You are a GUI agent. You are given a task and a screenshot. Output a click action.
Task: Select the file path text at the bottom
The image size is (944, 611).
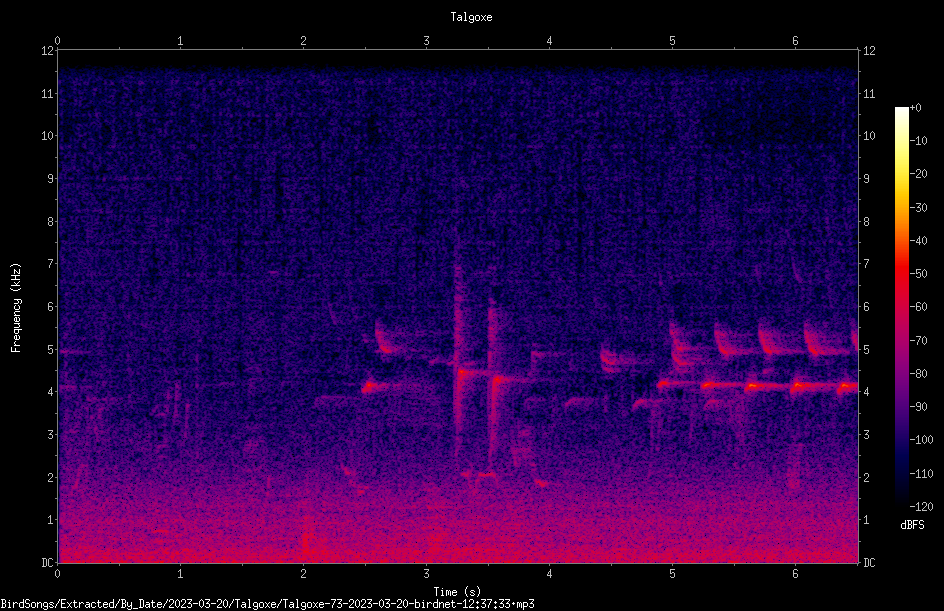(267, 604)
